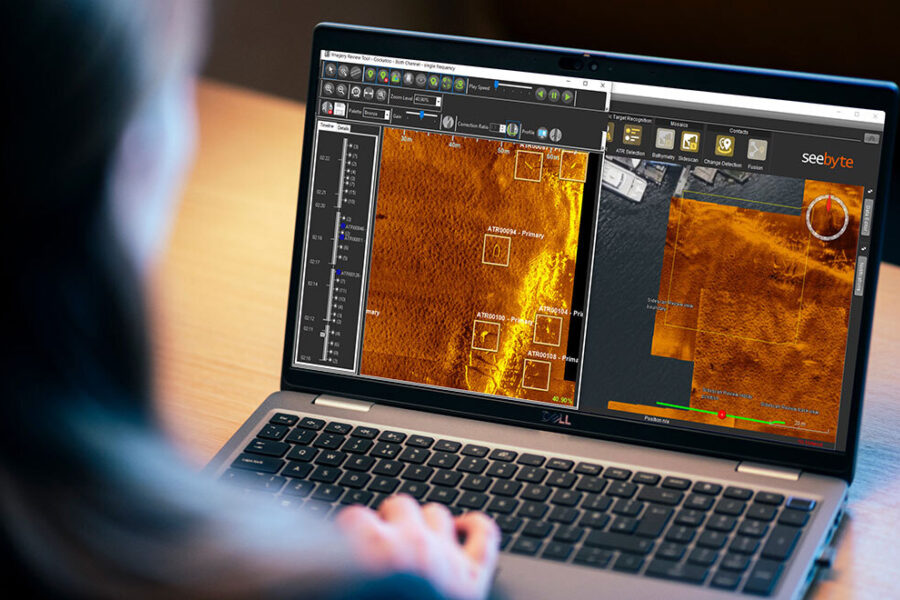Click the white document icon beside Palette
This screenshot has width=900, height=600.
[339, 109]
